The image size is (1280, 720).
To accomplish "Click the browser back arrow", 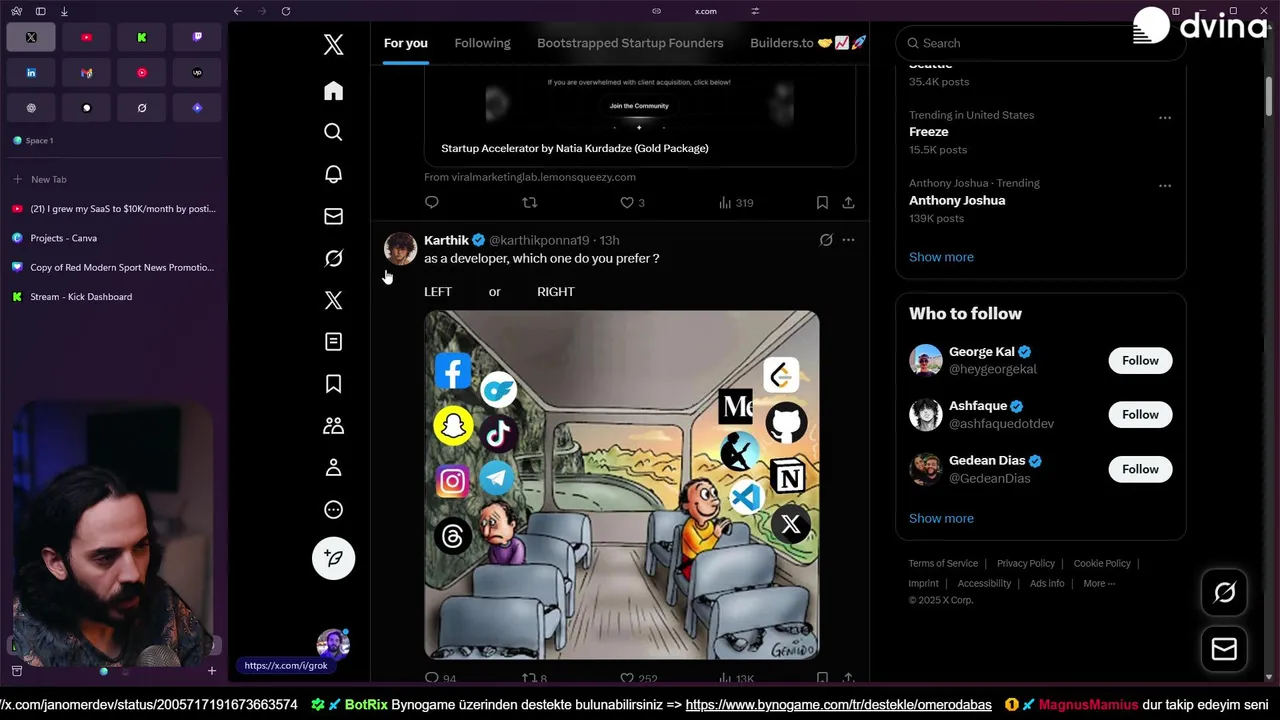I will [237, 11].
